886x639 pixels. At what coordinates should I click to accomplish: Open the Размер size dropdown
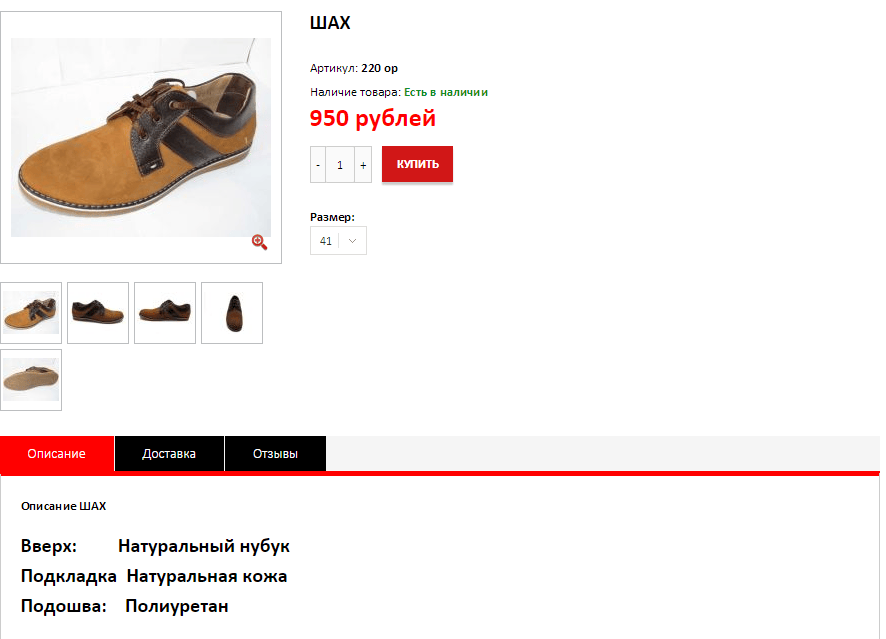pos(338,241)
